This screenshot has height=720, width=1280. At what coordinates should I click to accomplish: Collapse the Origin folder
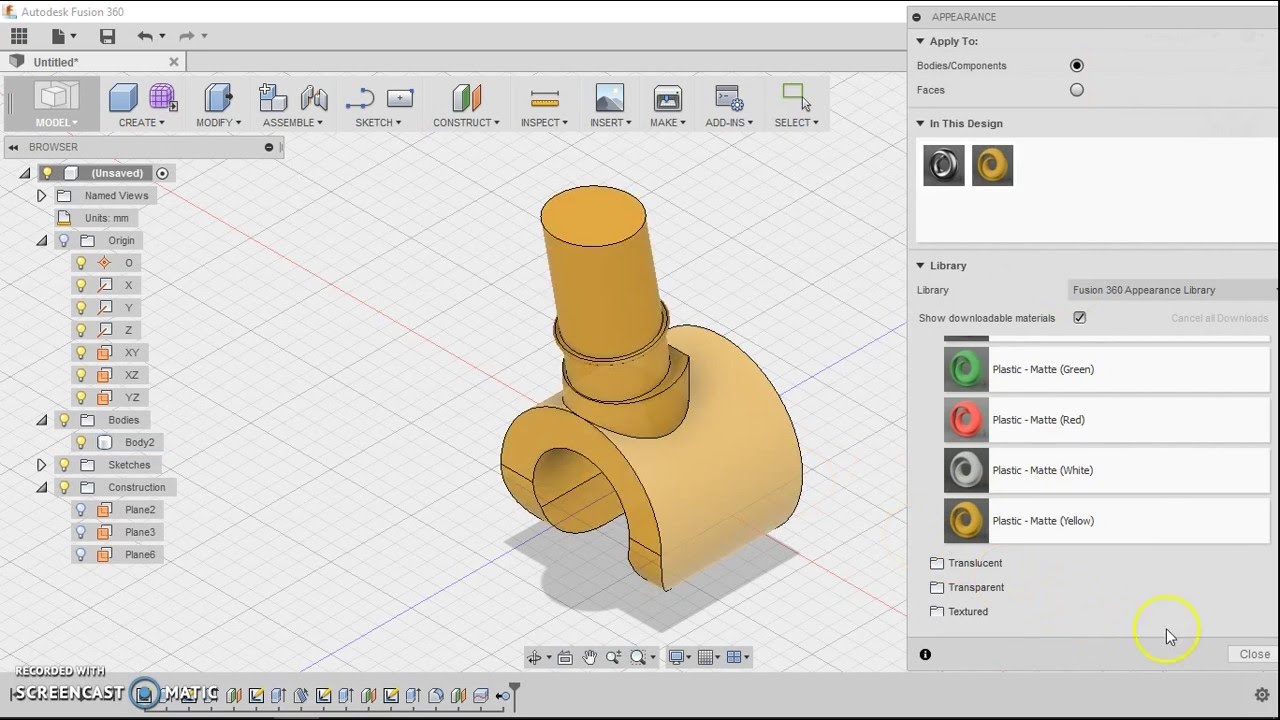tap(41, 240)
